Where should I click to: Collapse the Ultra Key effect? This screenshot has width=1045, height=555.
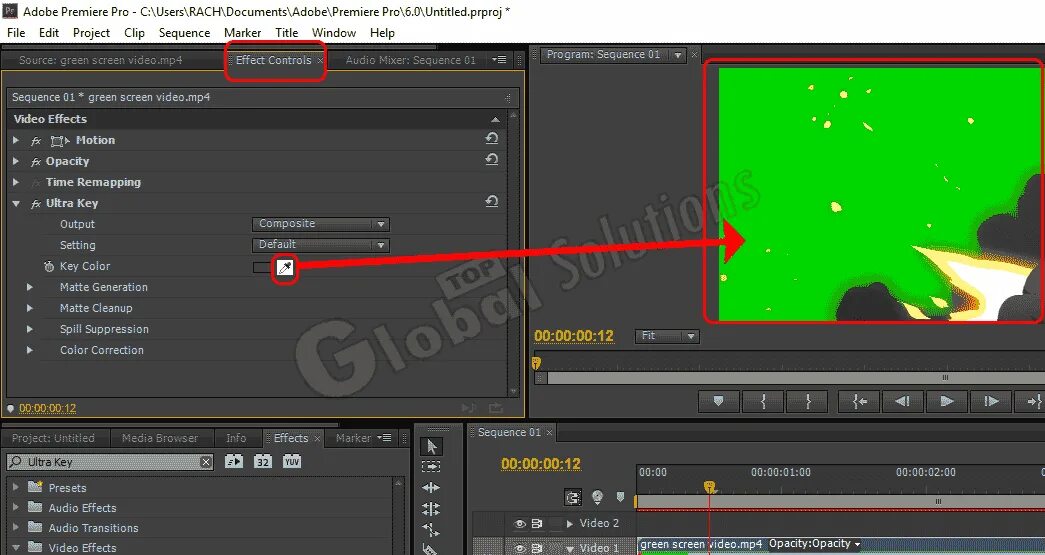16,204
